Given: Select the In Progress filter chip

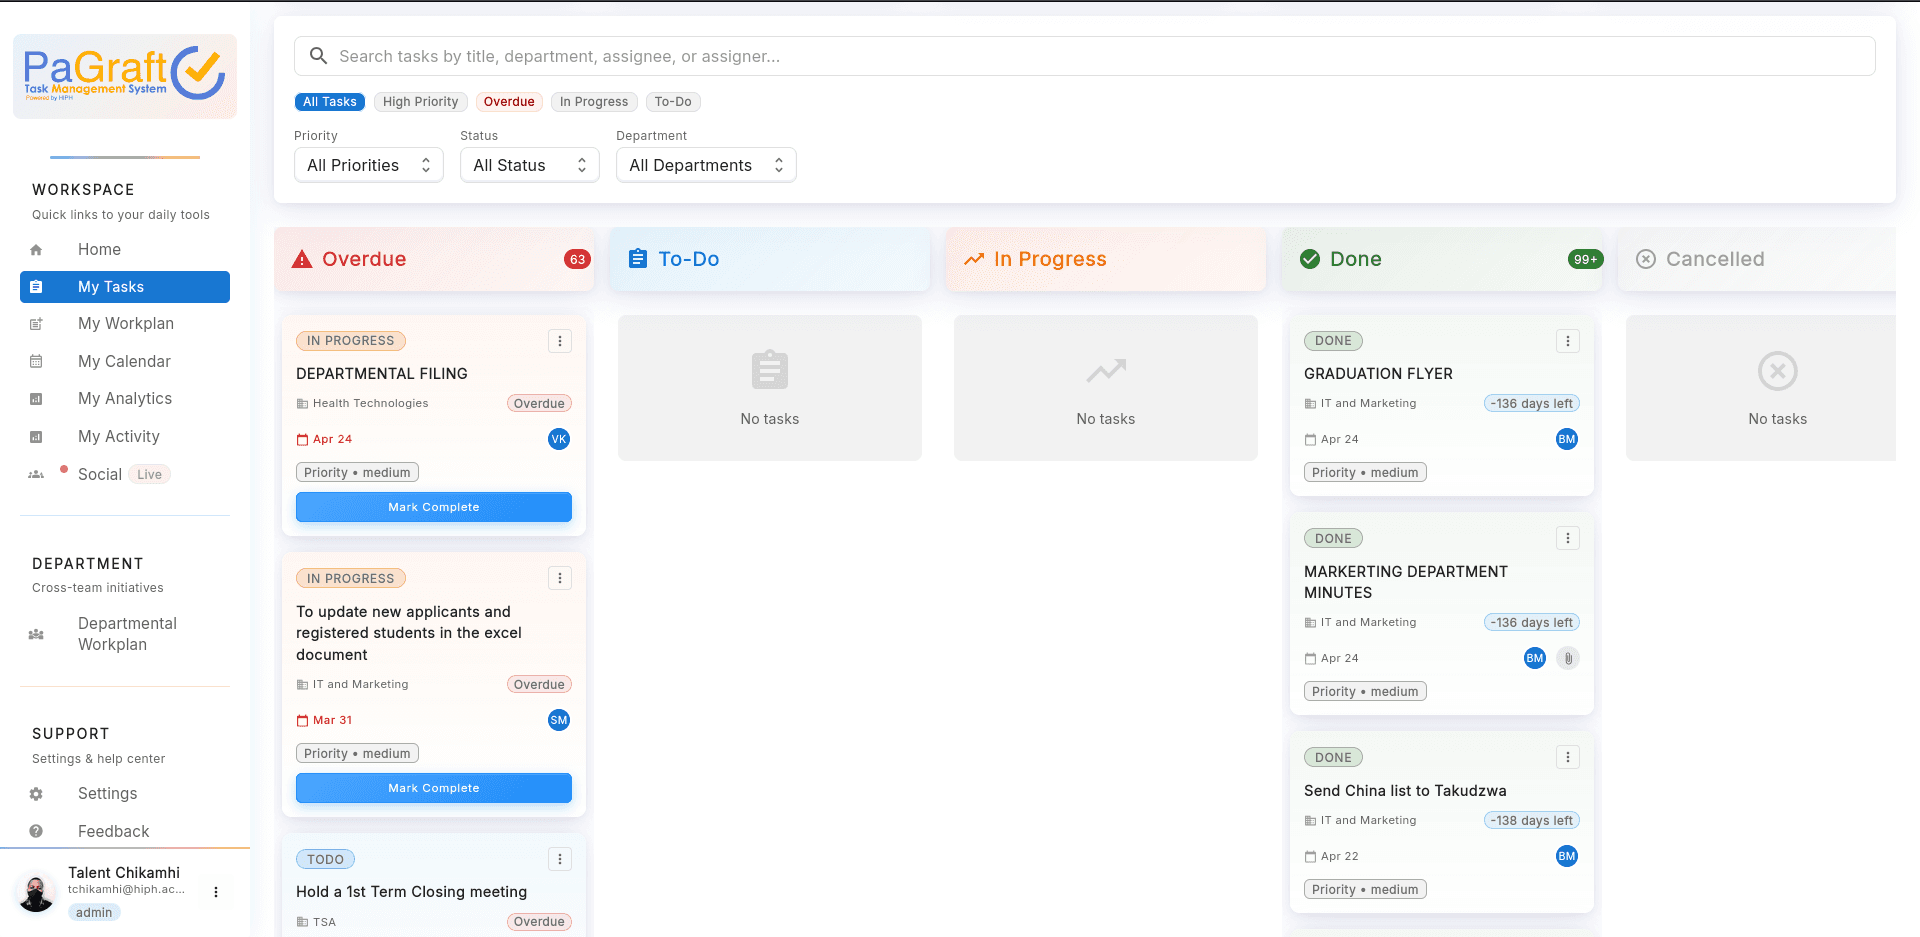Looking at the screenshot, I should [594, 102].
